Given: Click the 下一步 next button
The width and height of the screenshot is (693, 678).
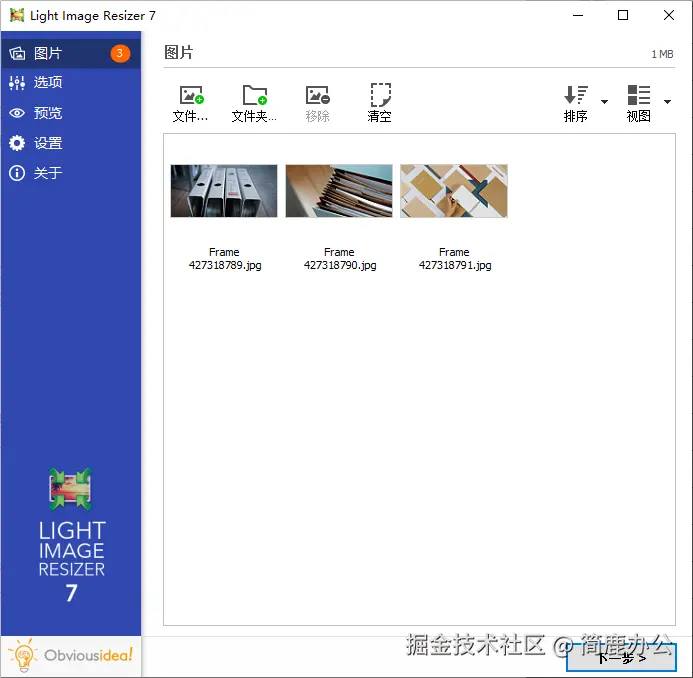Looking at the screenshot, I should click(x=621, y=658).
